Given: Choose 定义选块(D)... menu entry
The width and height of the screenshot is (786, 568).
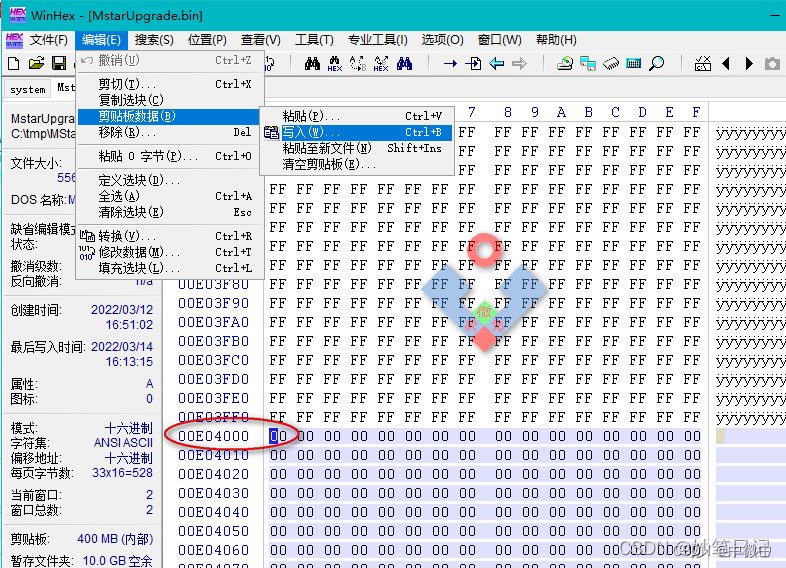Looking at the screenshot, I should click(170, 180).
